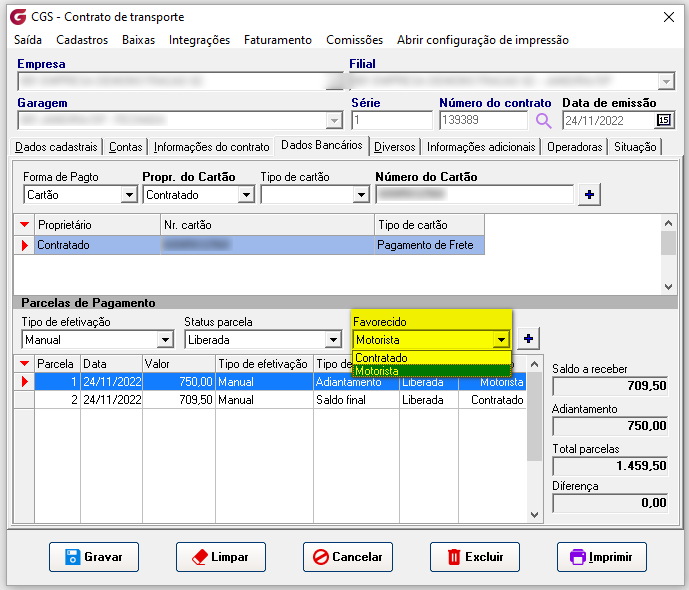Click scroll down arrow in Parcelas table
Image resolution: width=689 pixels, height=590 pixels.
[x=534, y=514]
